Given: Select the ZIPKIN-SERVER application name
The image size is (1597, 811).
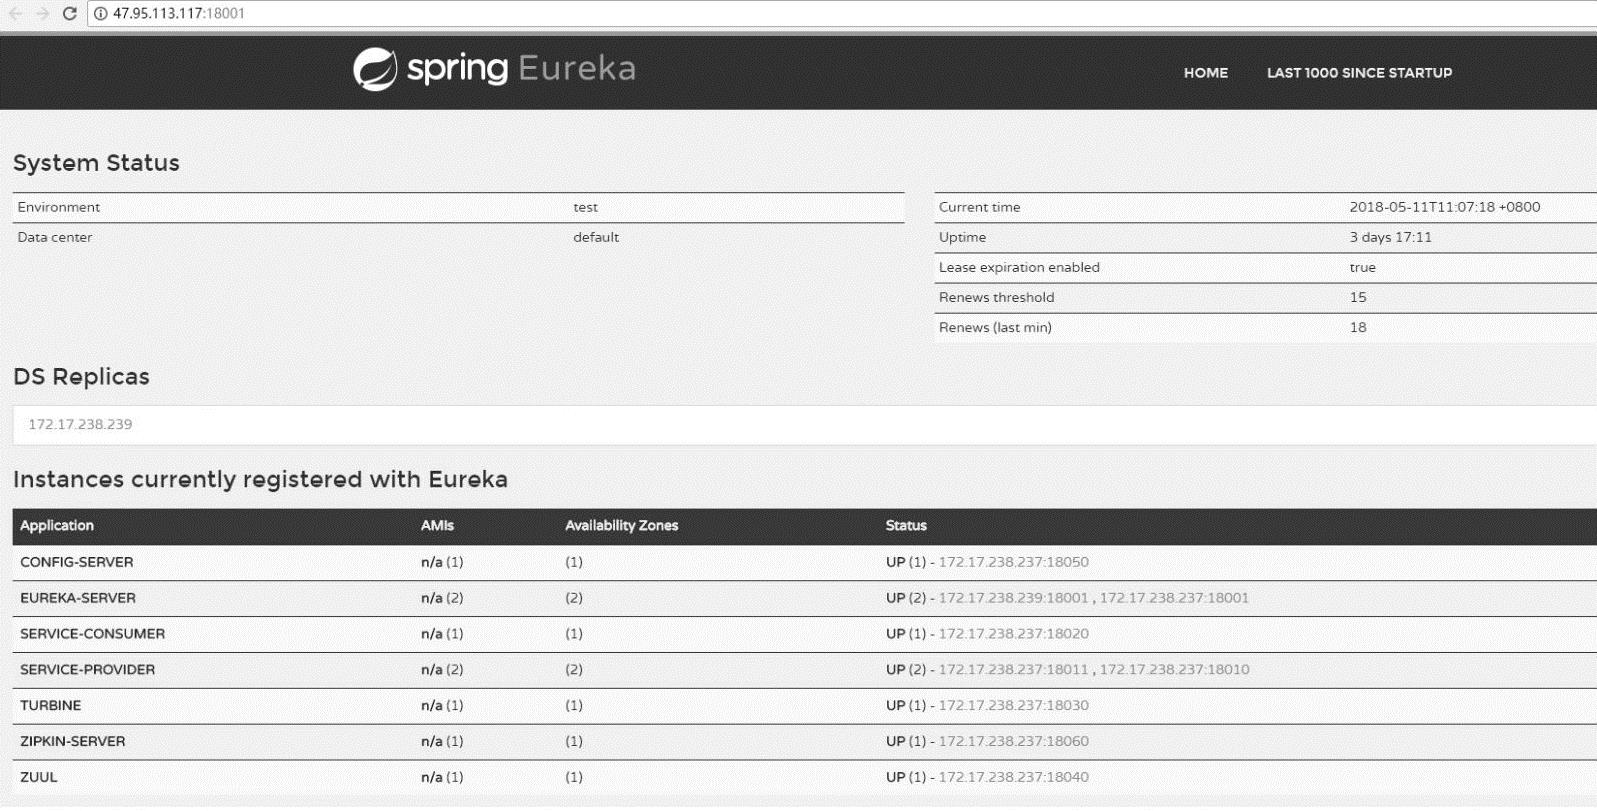Looking at the screenshot, I should point(73,742).
